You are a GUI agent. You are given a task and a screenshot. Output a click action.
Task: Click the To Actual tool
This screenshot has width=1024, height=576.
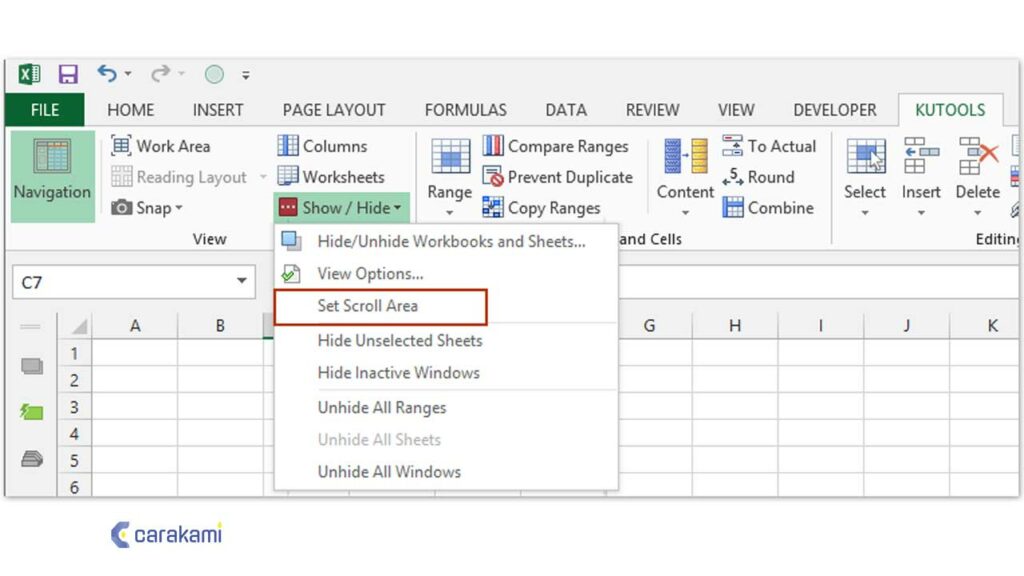(769, 146)
